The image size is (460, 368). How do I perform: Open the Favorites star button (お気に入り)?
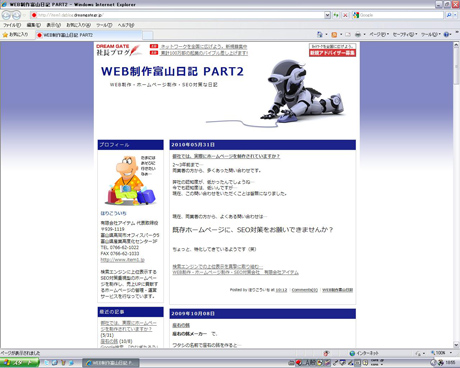pyautogui.click(x=15, y=35)
